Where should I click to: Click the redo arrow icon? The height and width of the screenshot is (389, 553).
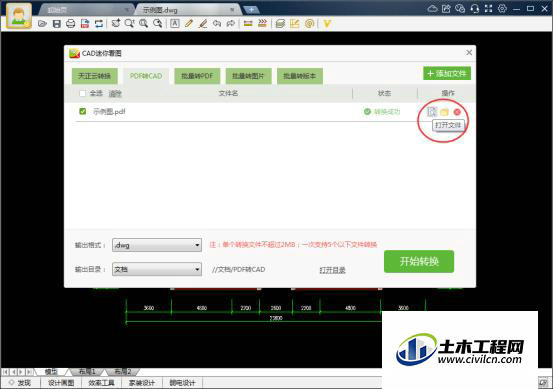[231, 23]
